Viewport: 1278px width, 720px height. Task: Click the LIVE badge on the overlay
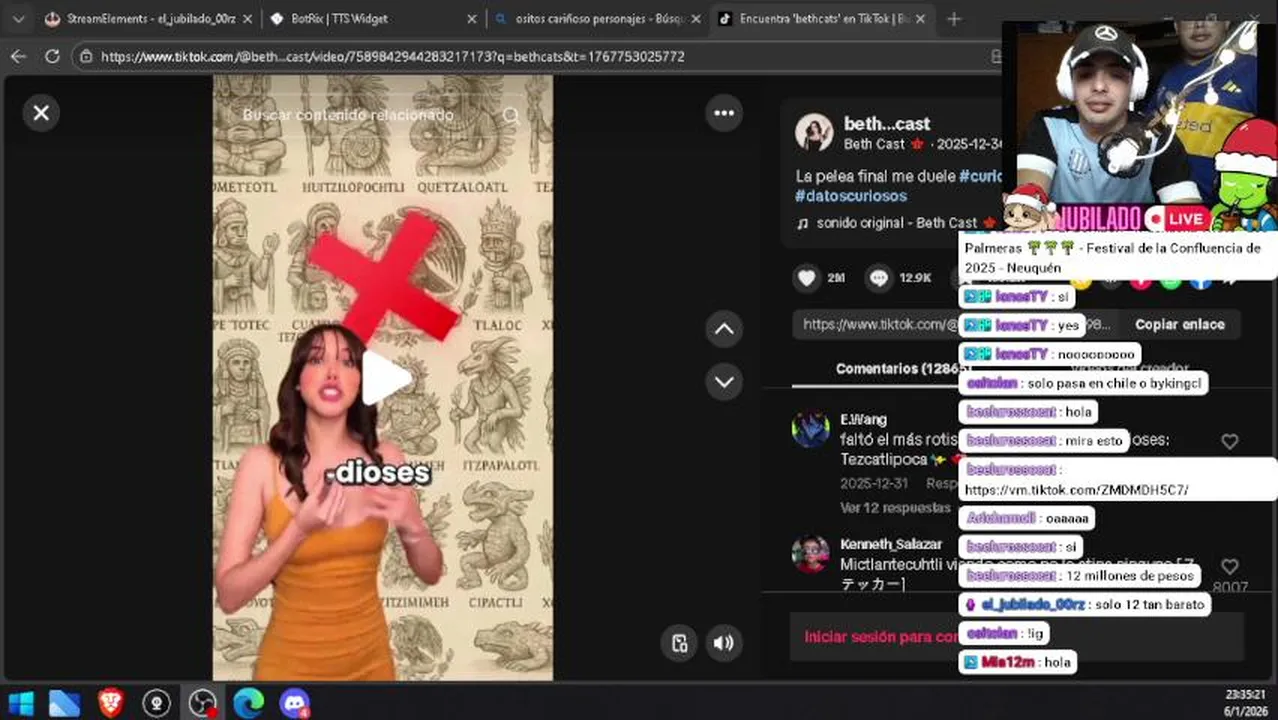click(x=1176, y=218)
